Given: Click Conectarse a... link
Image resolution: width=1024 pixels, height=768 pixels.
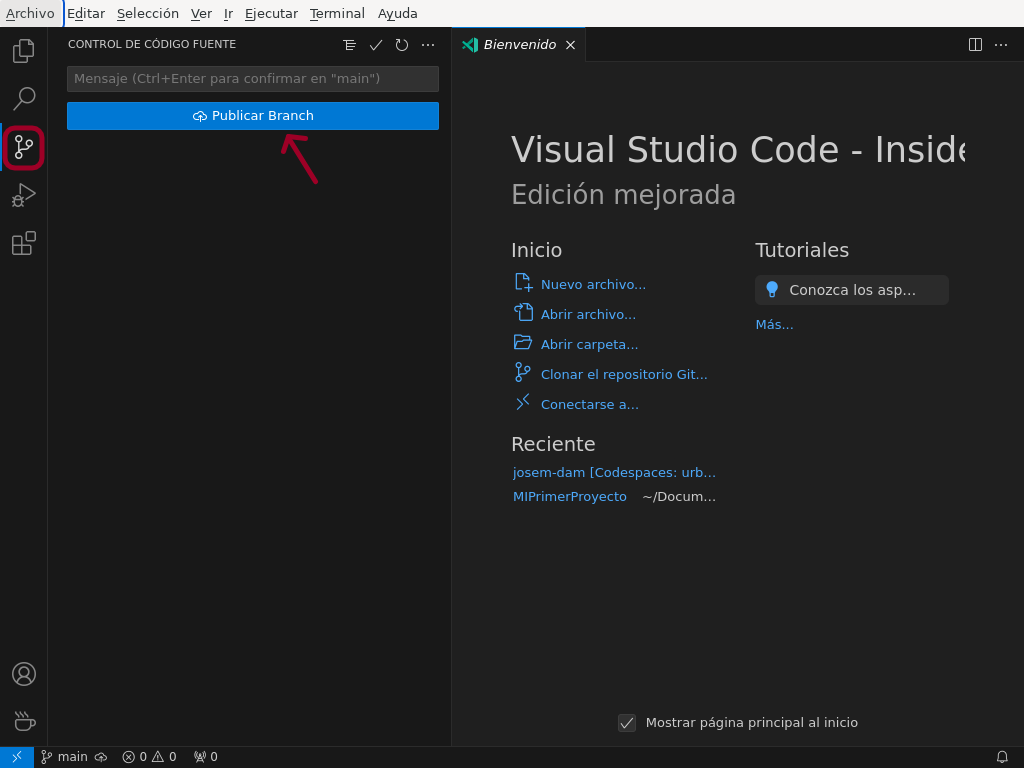Looking at the screenshot, I should (590, 405).
